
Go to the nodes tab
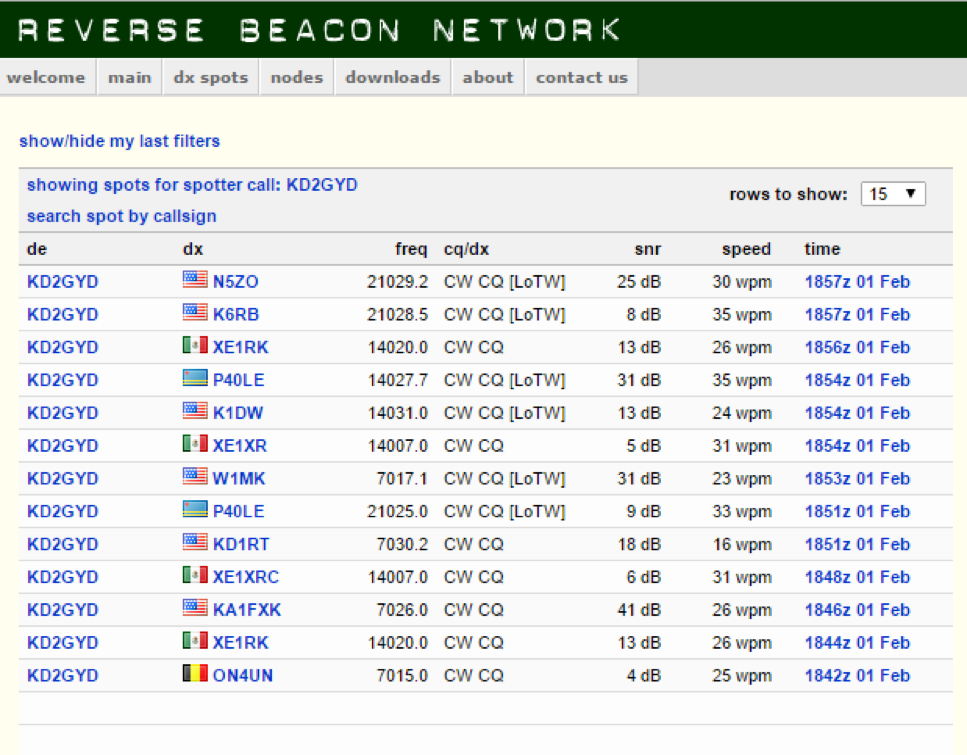(x=297, y=77)
